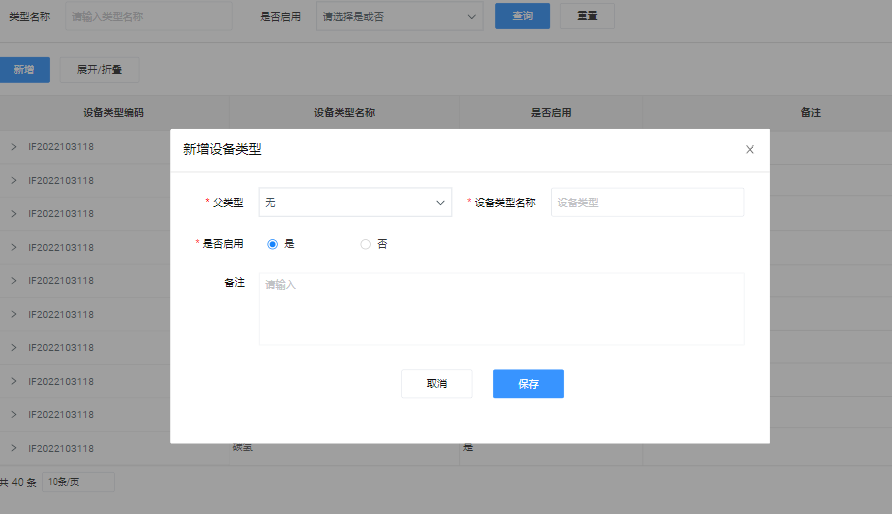Select the 是 radio button for 是否启用
The height and width of the screenshot is (514, 892).
pyautogui.click(x=272, y=244)
